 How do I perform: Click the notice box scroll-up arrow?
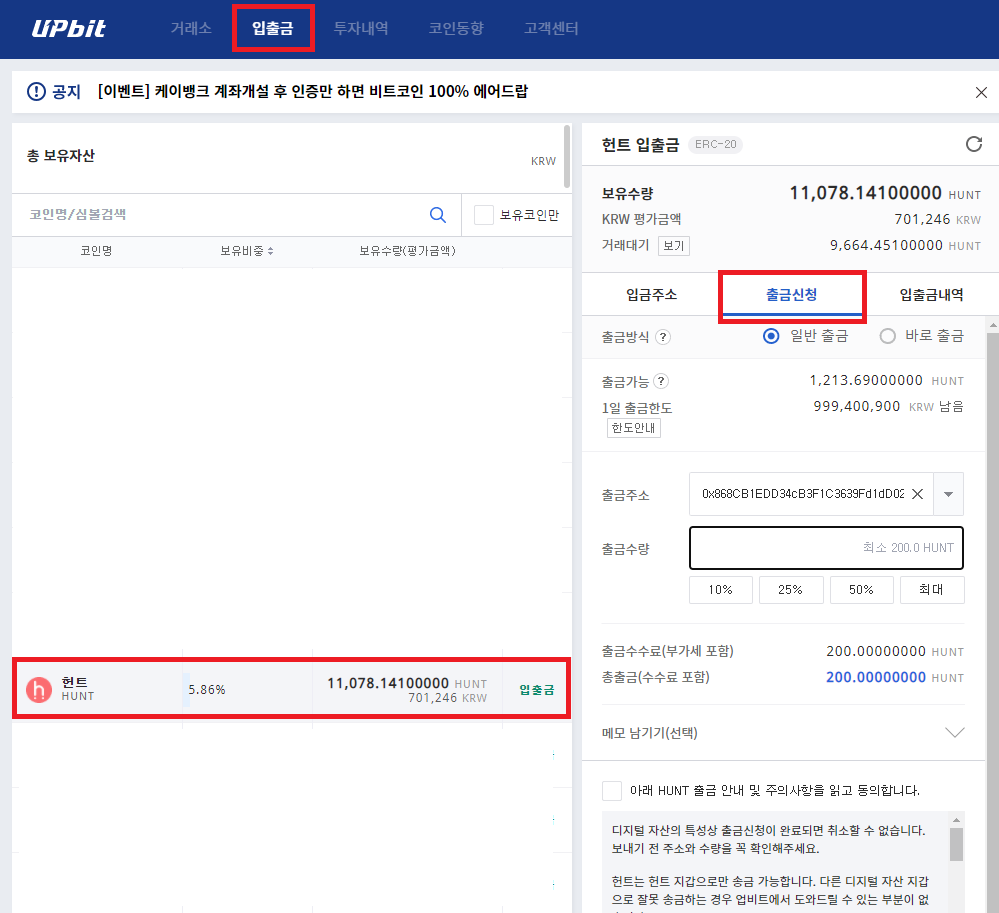[x=956, y=819]
